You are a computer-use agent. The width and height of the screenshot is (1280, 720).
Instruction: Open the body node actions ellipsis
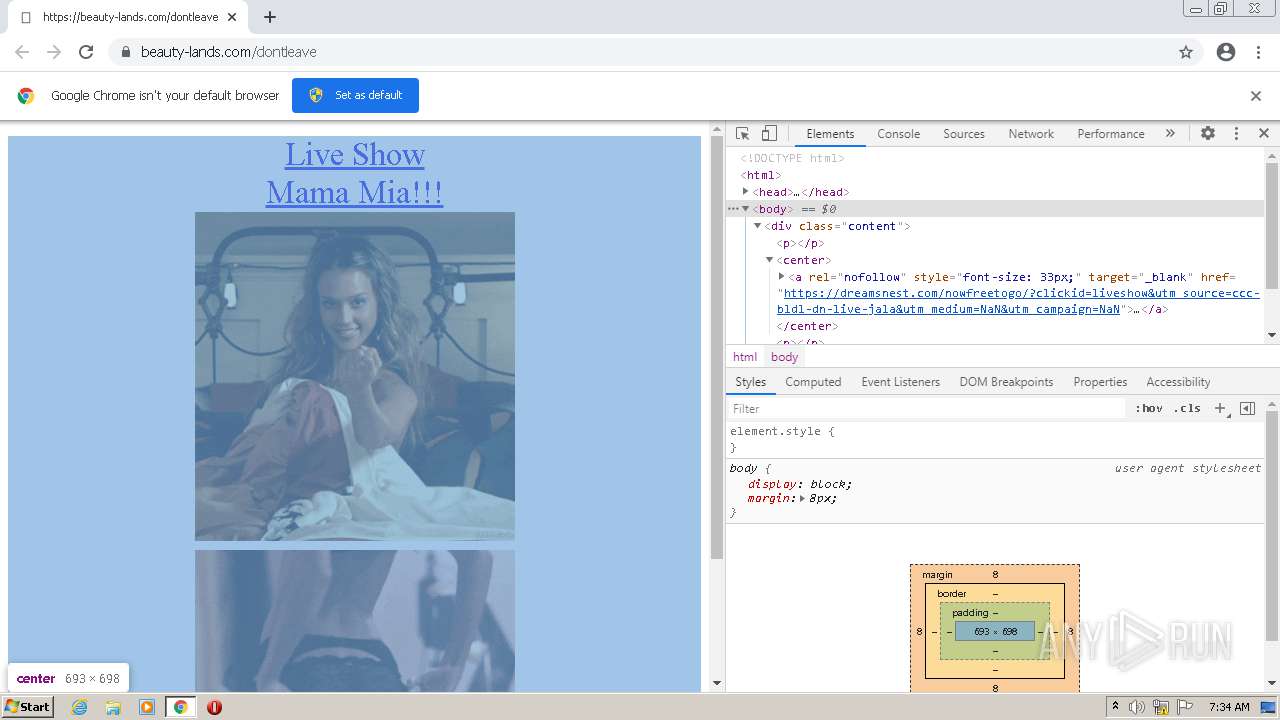pyautogui.click(x=733, y=209)
